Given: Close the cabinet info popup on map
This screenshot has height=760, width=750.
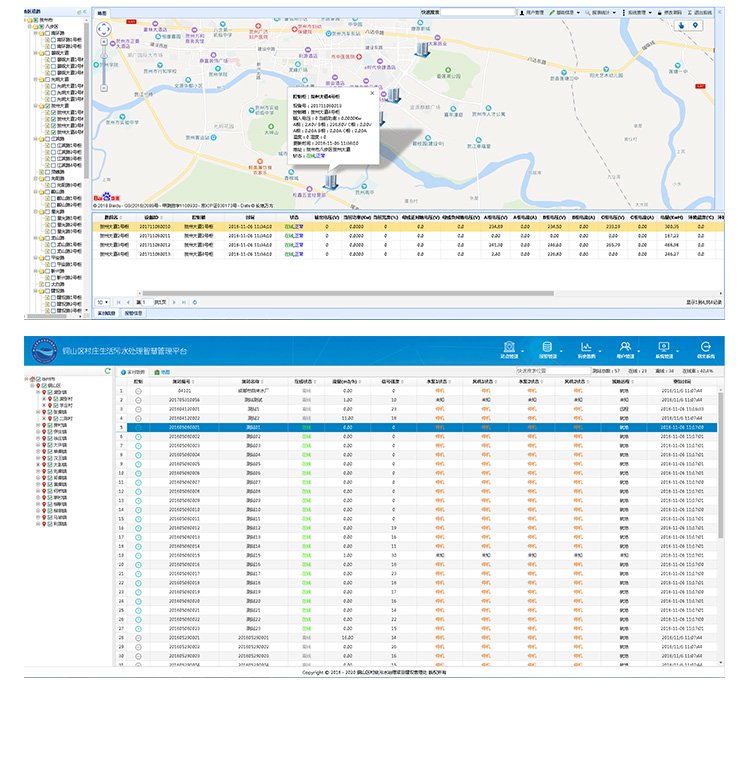Looking at the screenshot, I should click(372, 93).
